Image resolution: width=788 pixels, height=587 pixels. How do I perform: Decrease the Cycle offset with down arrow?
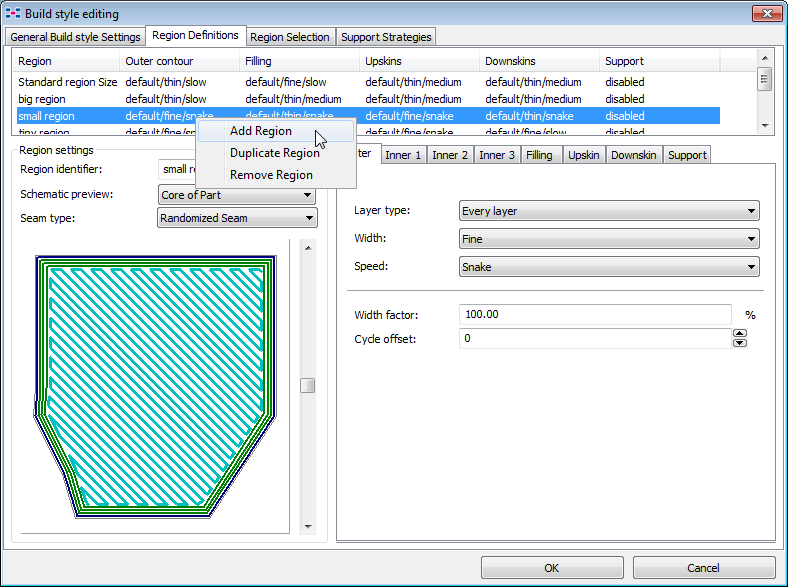click(x=740, y=343)
